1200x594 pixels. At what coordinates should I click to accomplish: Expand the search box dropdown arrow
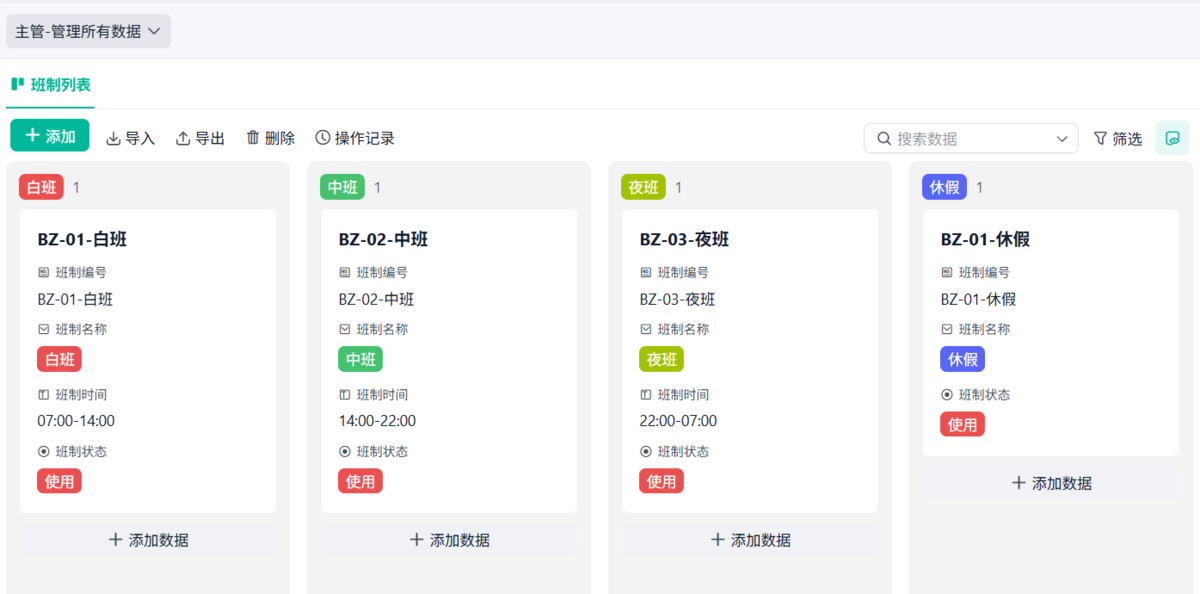coord(1062,138)
